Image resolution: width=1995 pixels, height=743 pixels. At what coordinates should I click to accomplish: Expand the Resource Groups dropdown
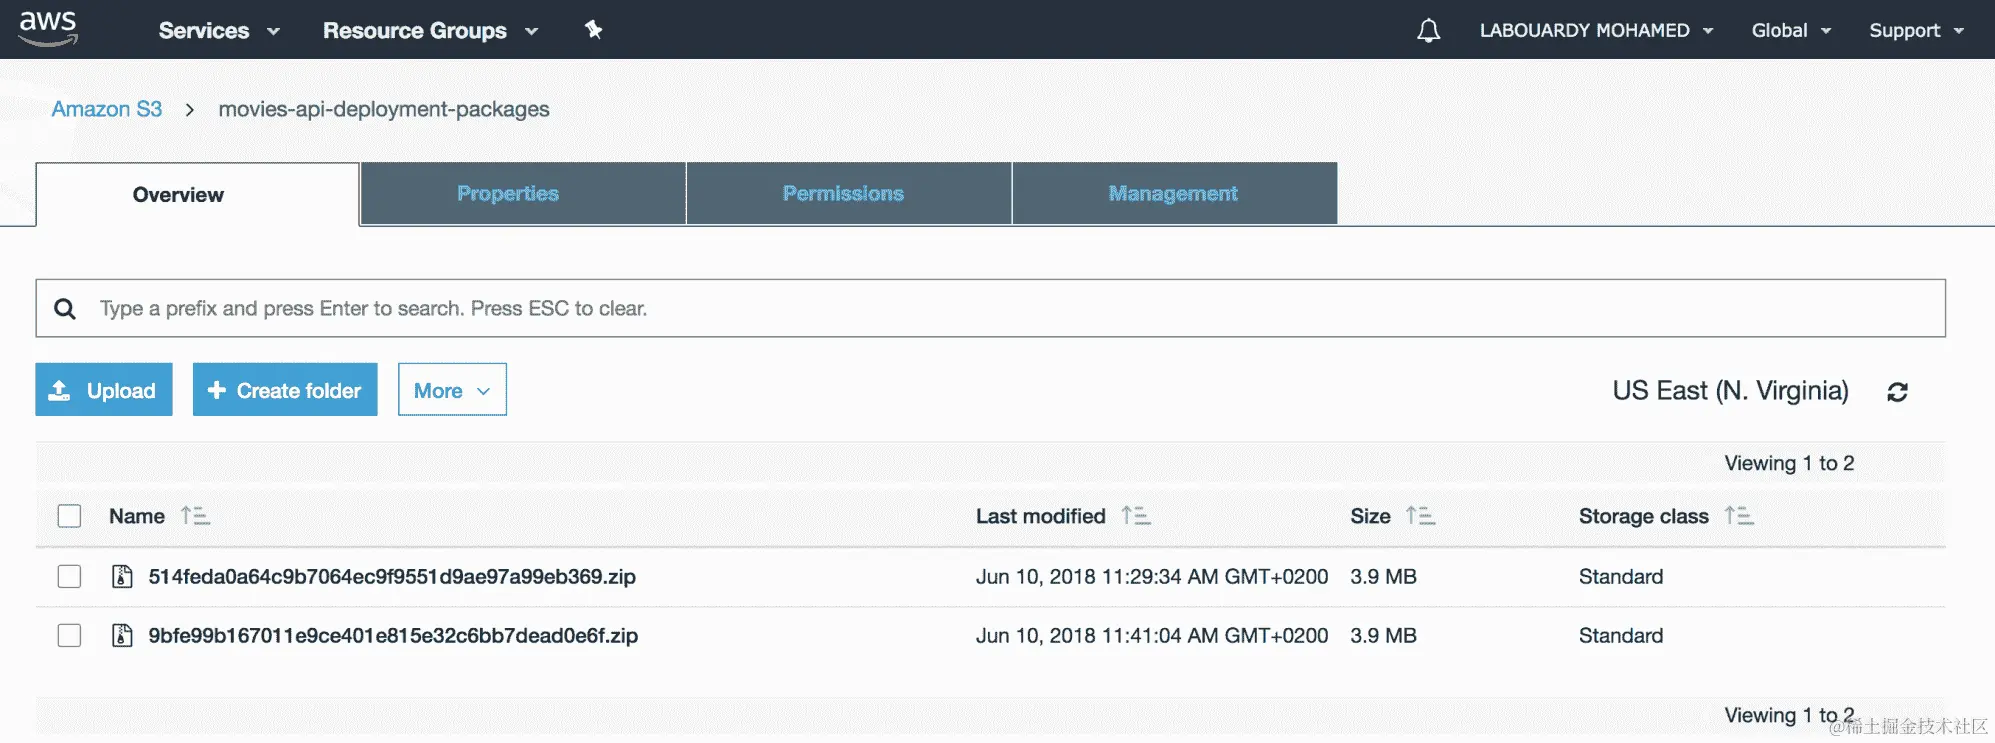point(431,31)
